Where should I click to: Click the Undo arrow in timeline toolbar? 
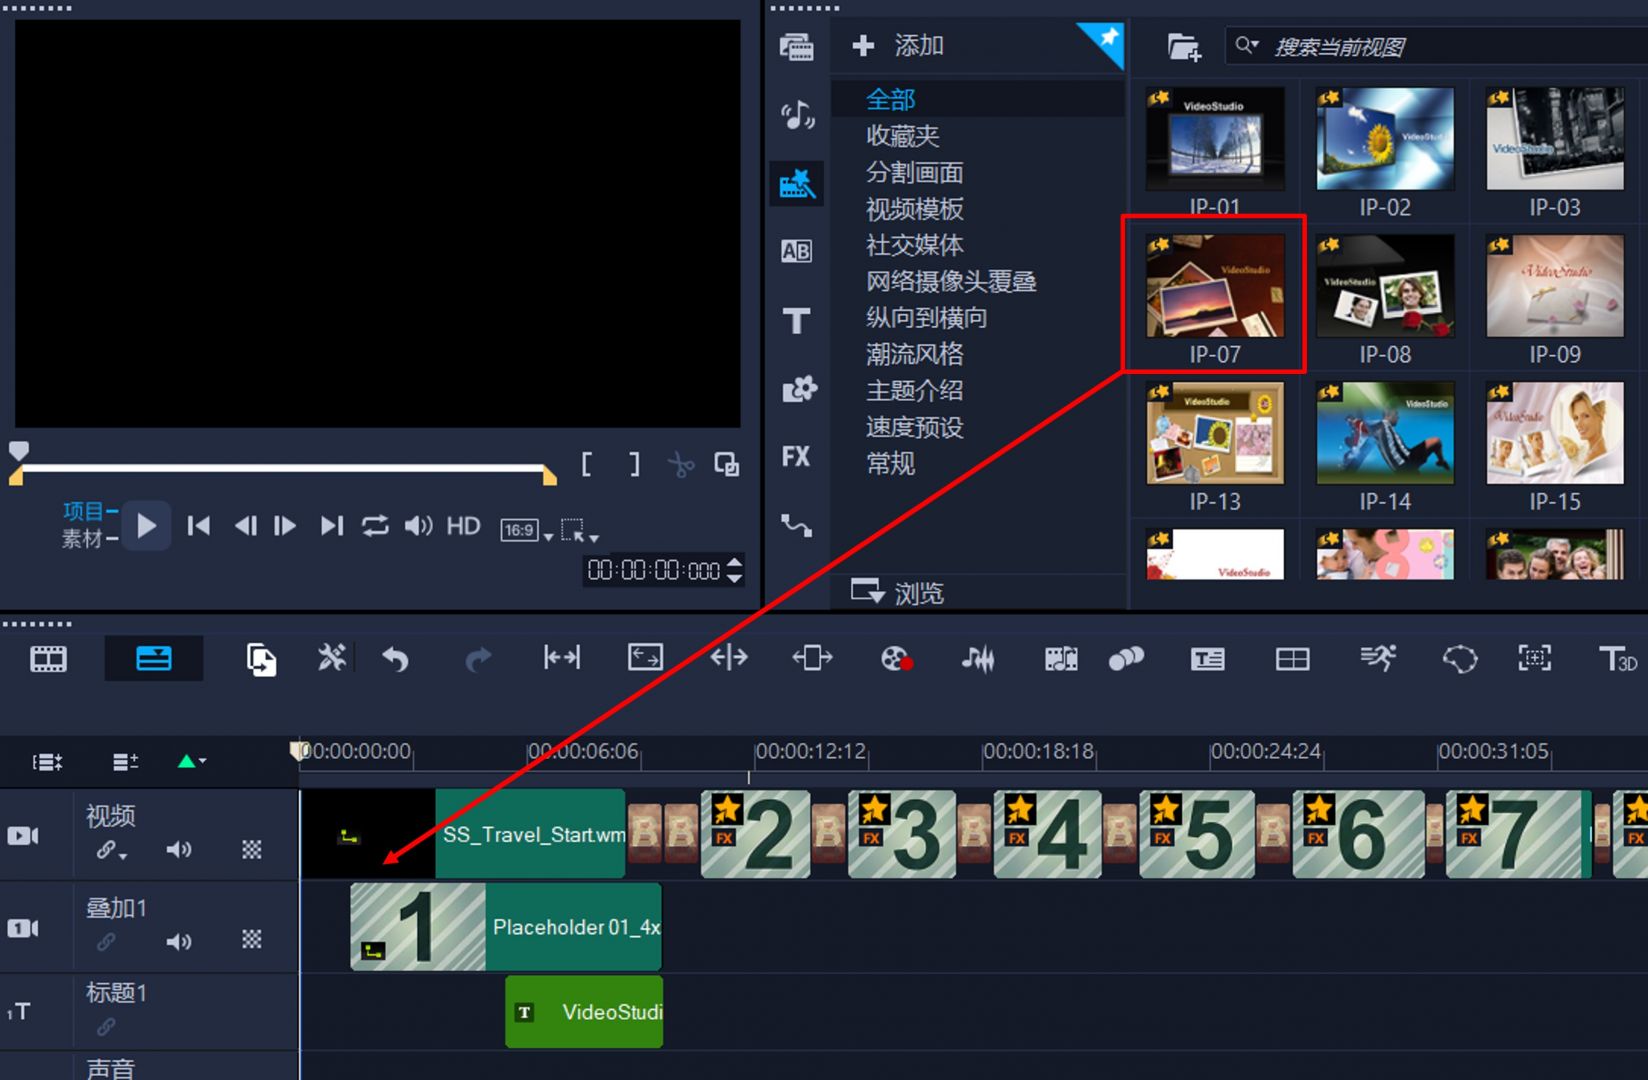396,659
